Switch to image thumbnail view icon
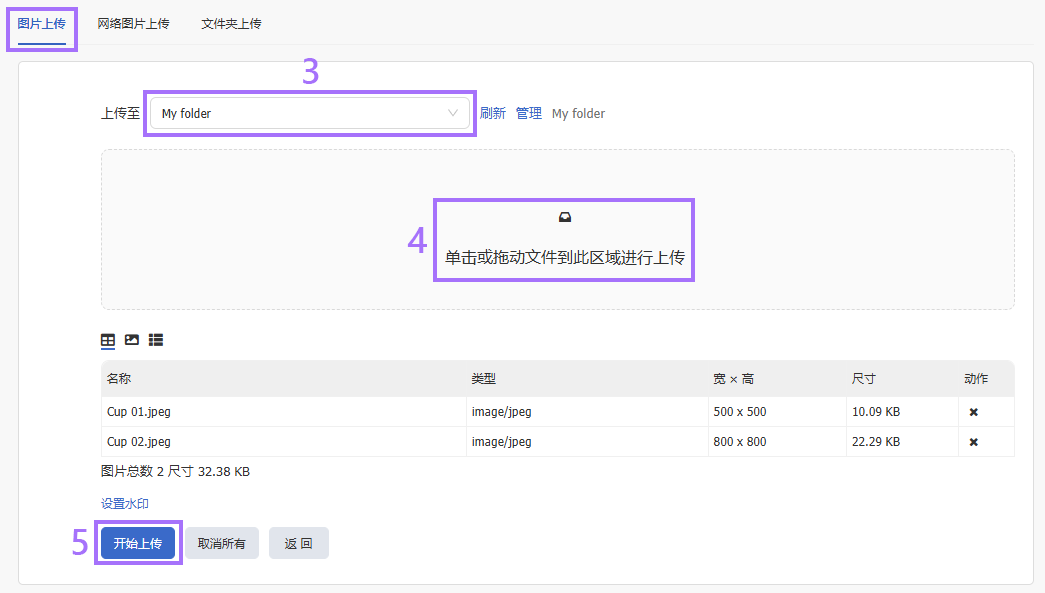Image resolution: width=1045 pixels, height=593 pixels. (132, 340)
